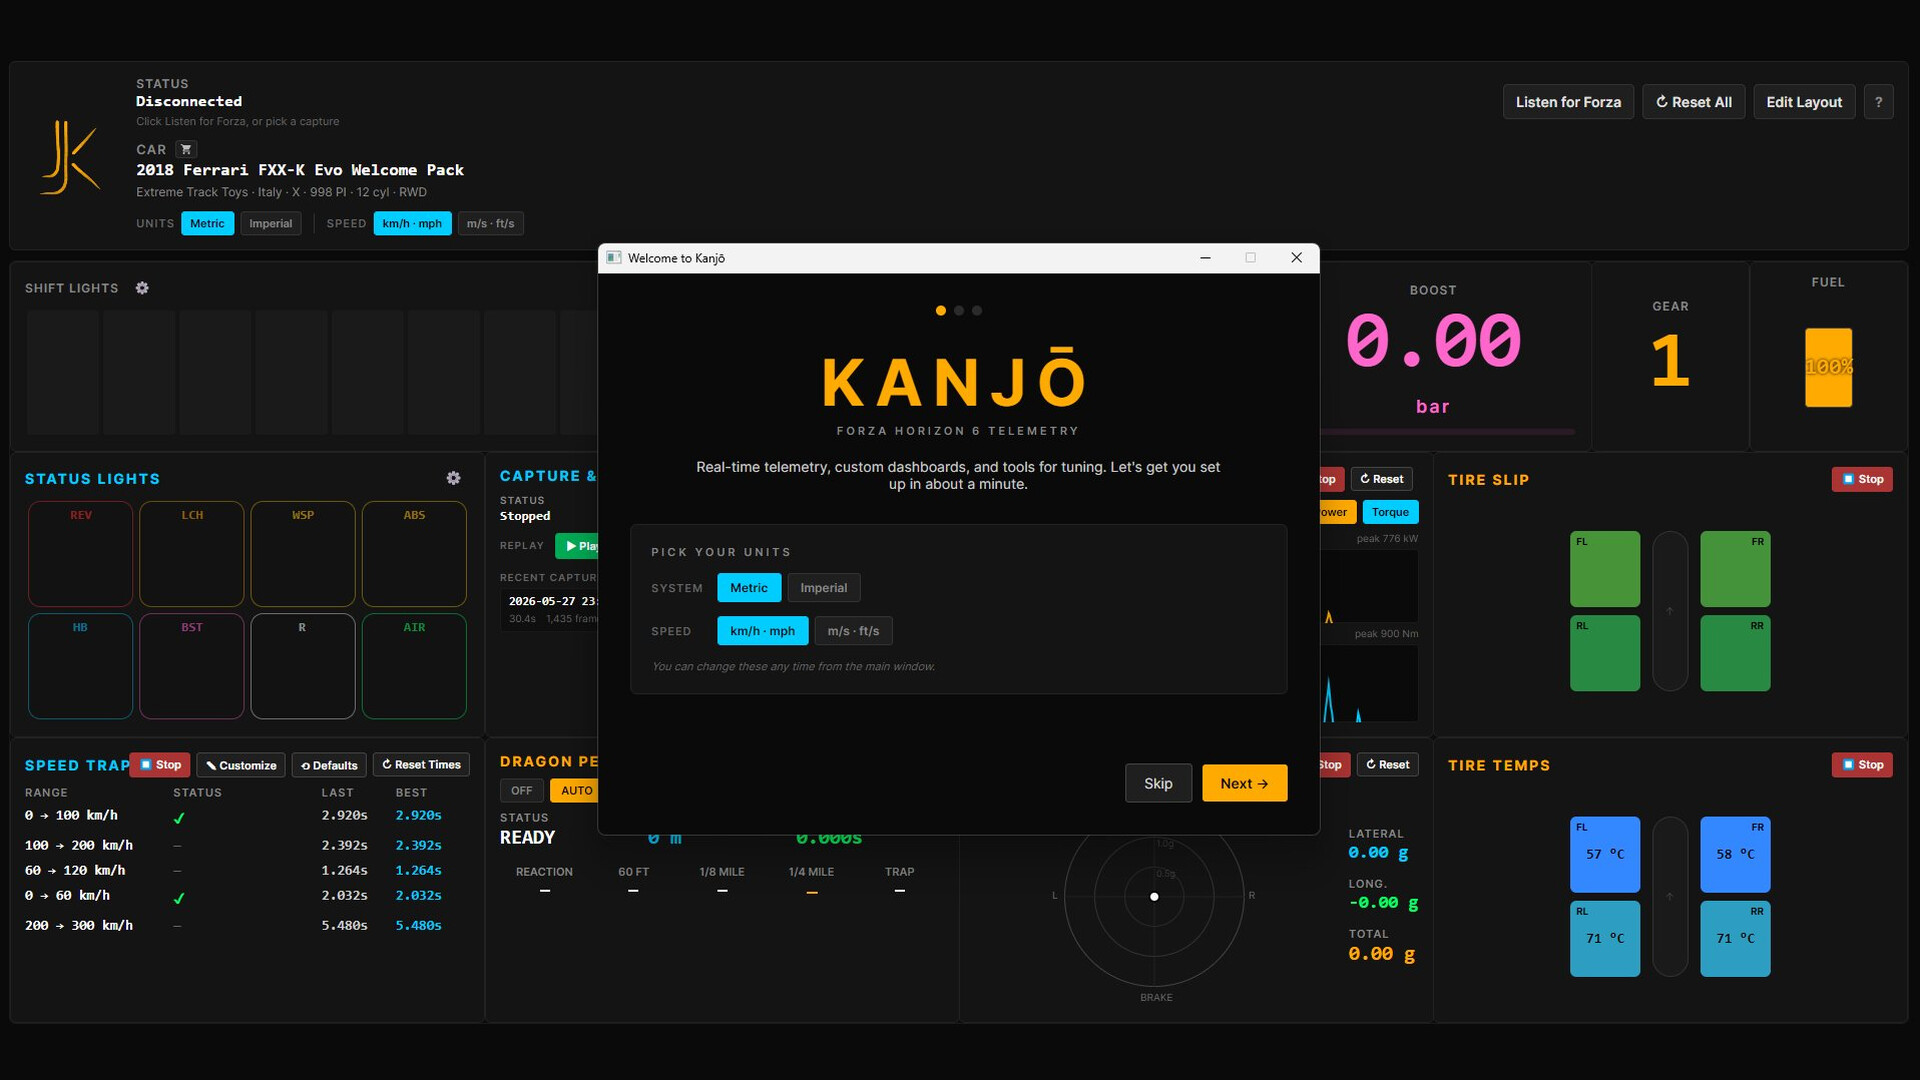
Task: Go to third welcome page dot
Action: coord(977,311)
